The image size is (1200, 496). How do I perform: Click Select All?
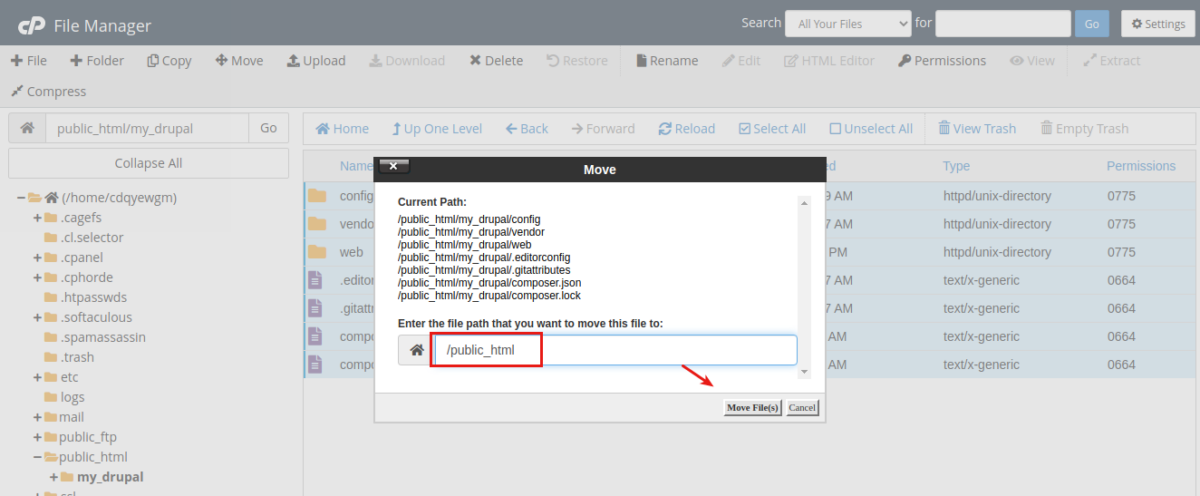pos(772,128)
